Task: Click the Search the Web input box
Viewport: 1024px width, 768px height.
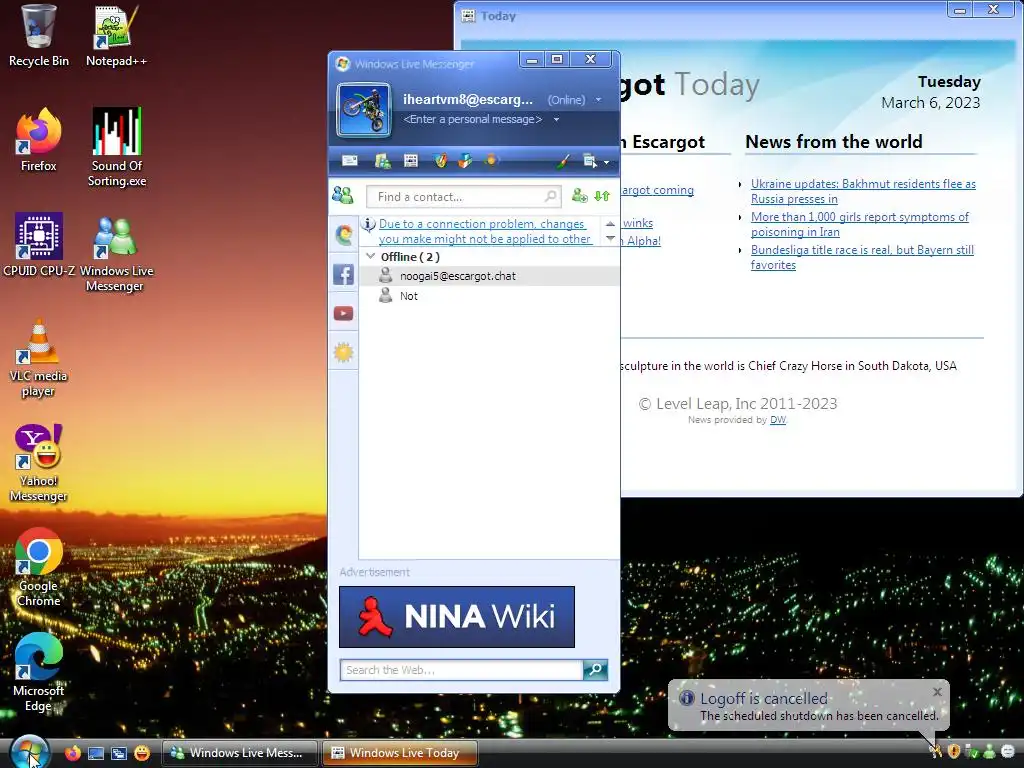Action: click(x=461, y=670)
